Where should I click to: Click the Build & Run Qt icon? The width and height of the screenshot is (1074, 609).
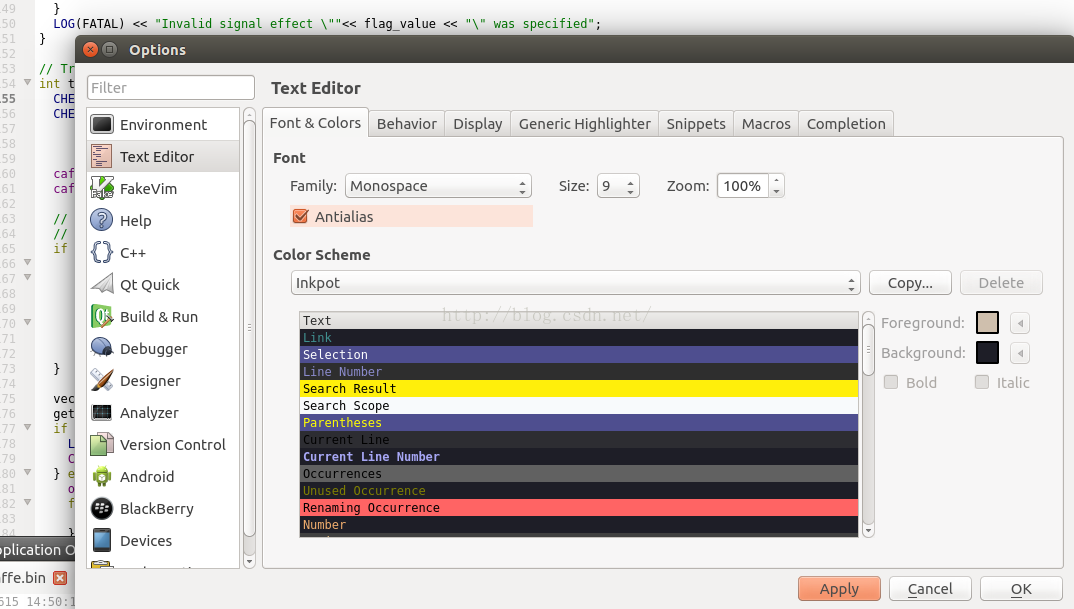point(101,316)
